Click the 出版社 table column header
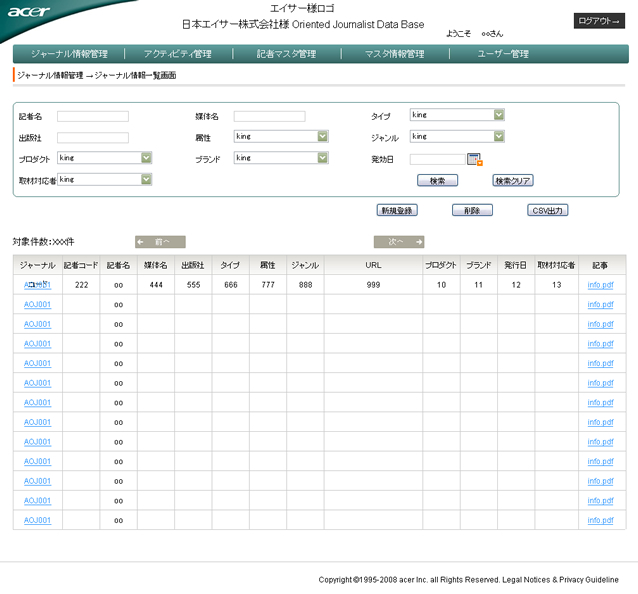Viewport: 638px width, 594px height. 193,265
